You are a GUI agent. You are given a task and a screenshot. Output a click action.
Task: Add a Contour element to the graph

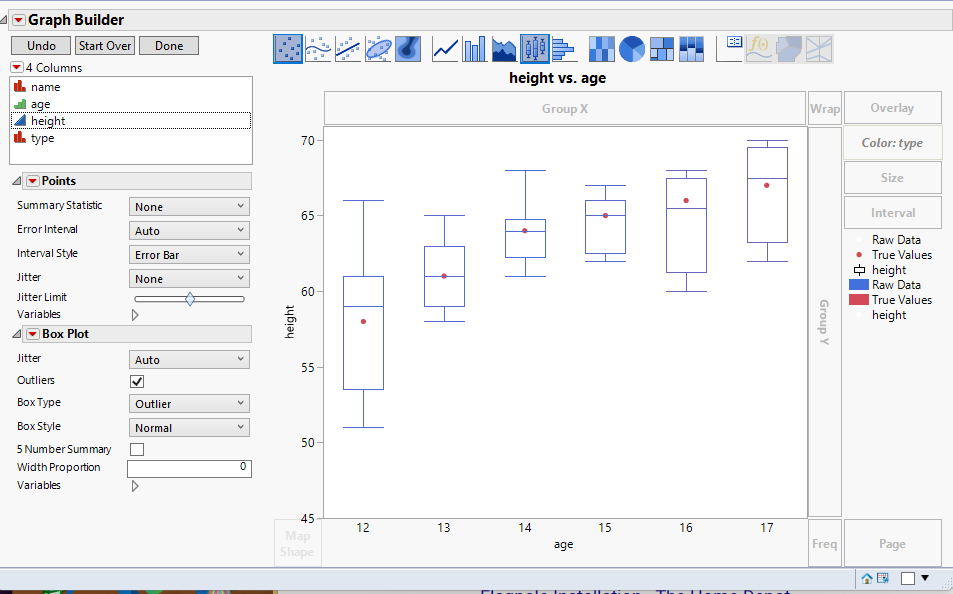pos(408,48)
